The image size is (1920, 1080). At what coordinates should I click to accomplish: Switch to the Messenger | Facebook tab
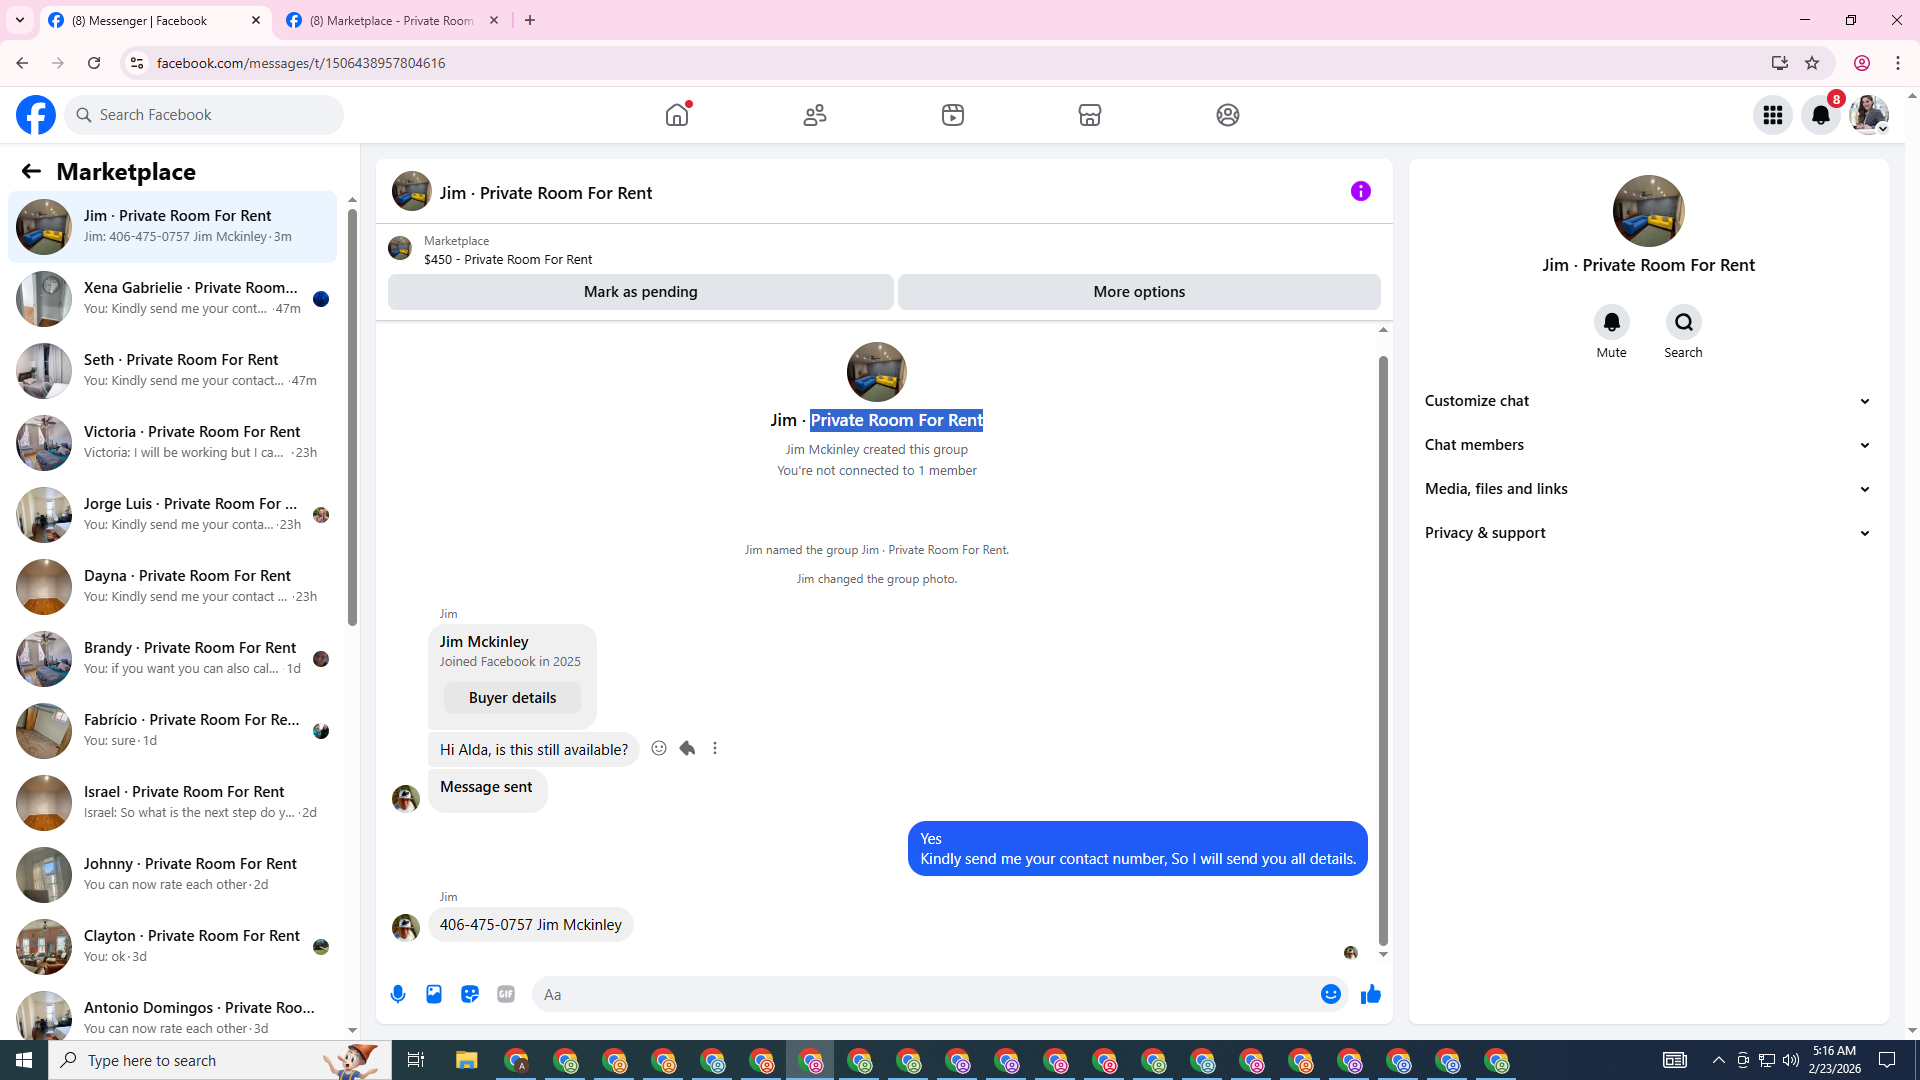[156, 20]
